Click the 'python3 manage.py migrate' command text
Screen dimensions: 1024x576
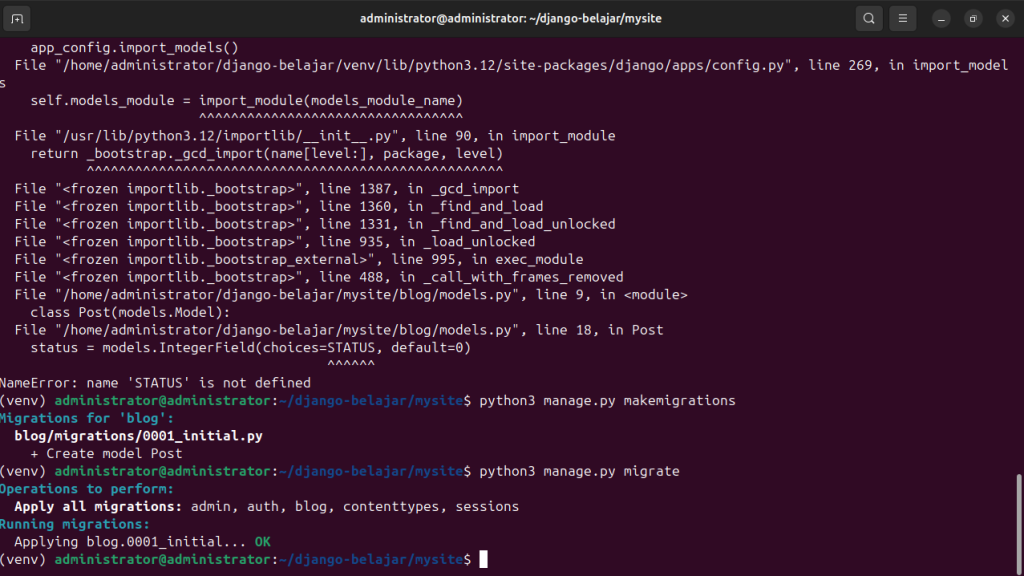(x=579, y=471)
